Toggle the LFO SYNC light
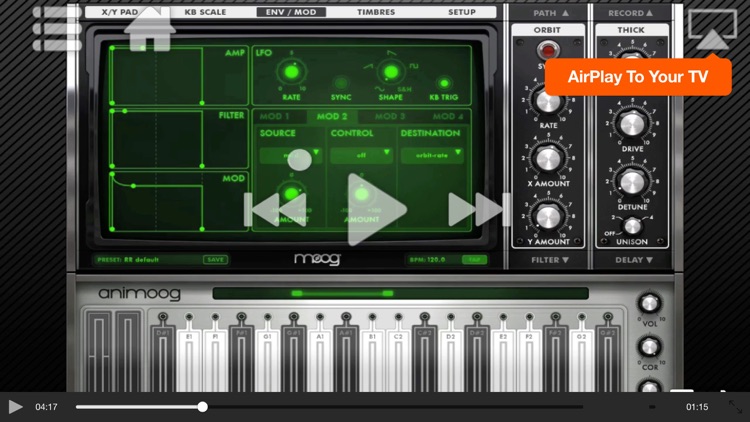 pyautogui.click(x=341, y=83)
